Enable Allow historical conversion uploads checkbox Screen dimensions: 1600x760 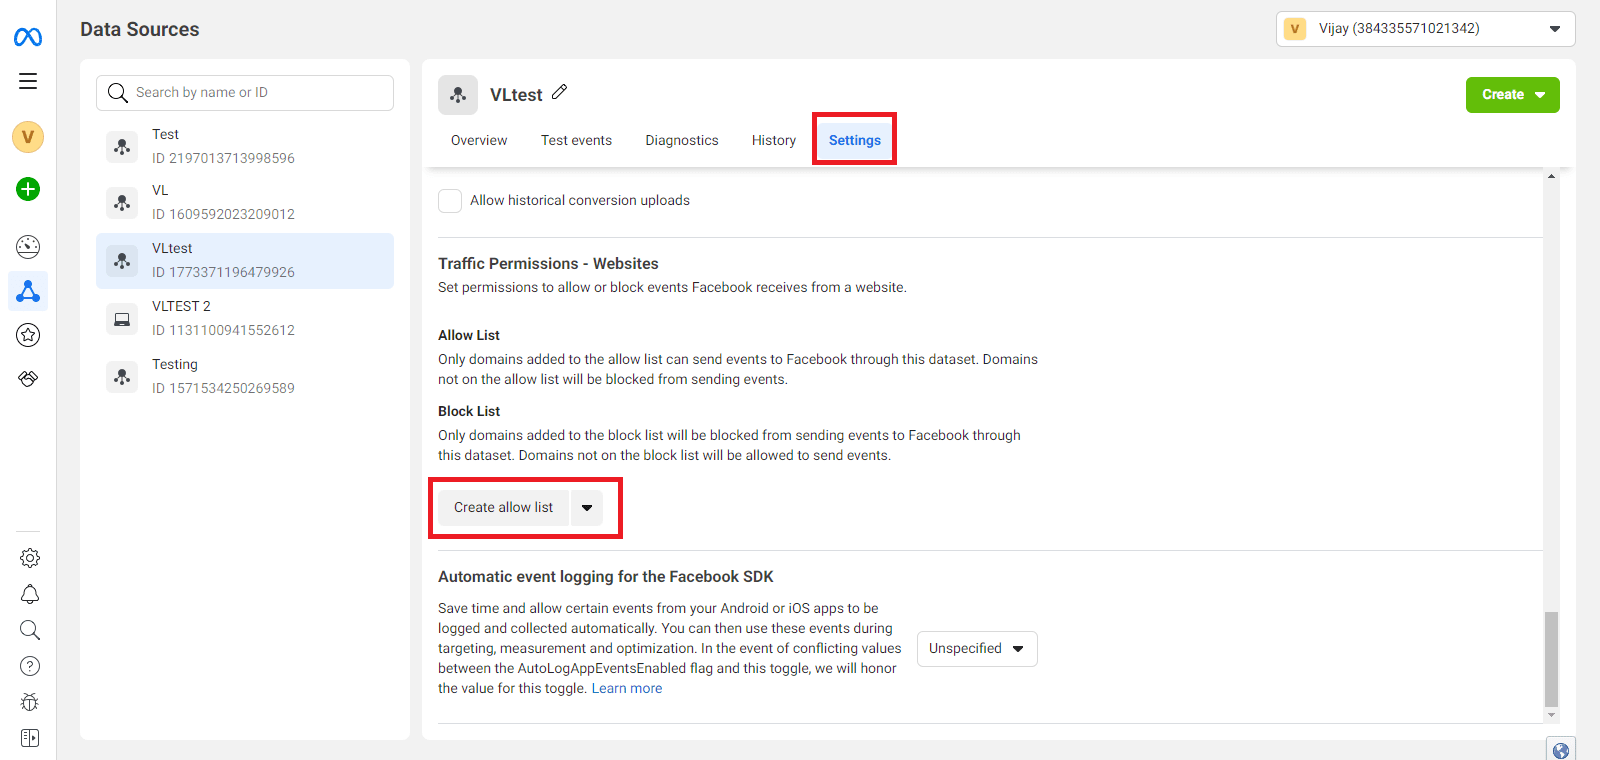(450, 201)
